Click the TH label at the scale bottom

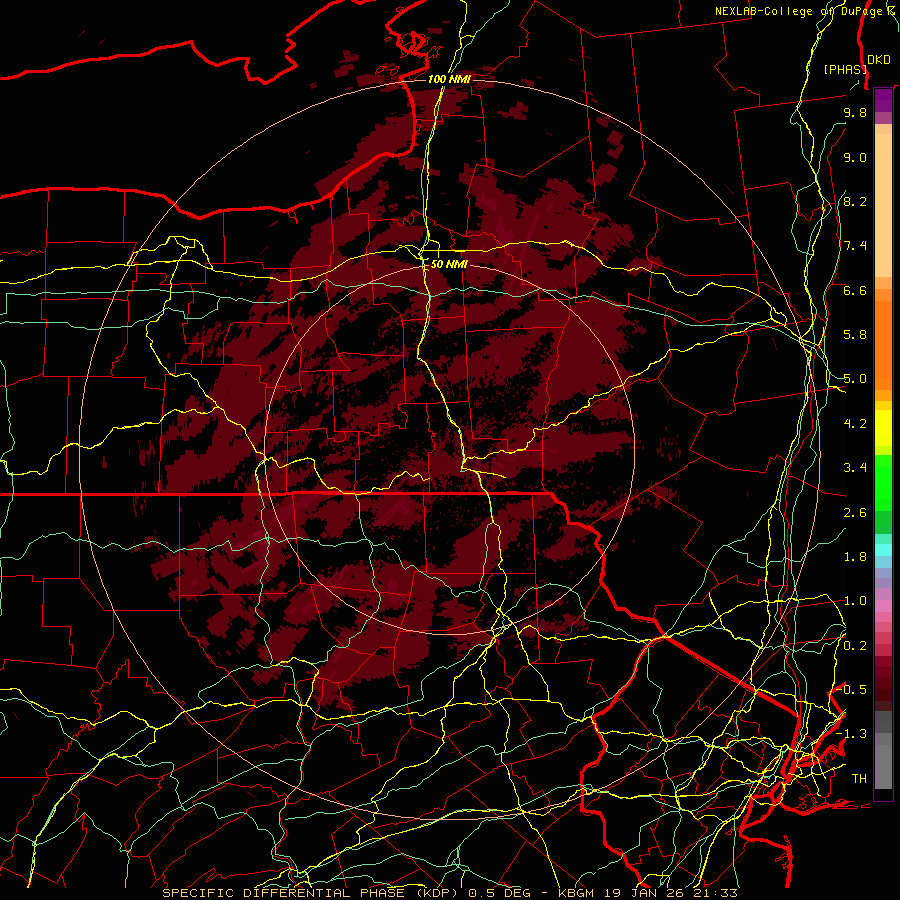(859, 779)
